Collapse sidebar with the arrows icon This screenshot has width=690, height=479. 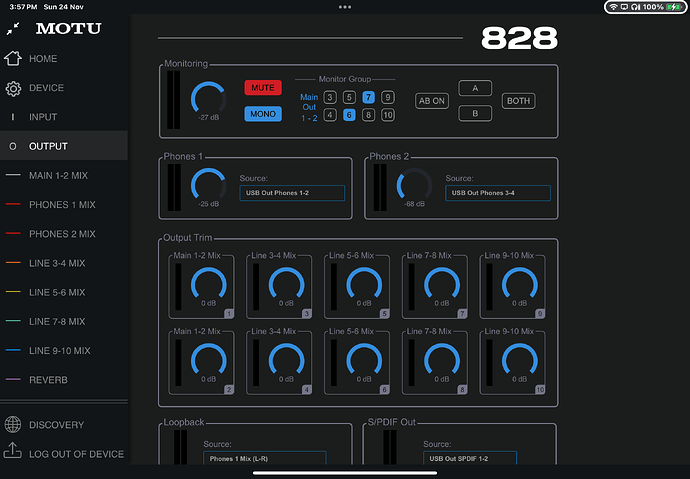pos(13,29)
